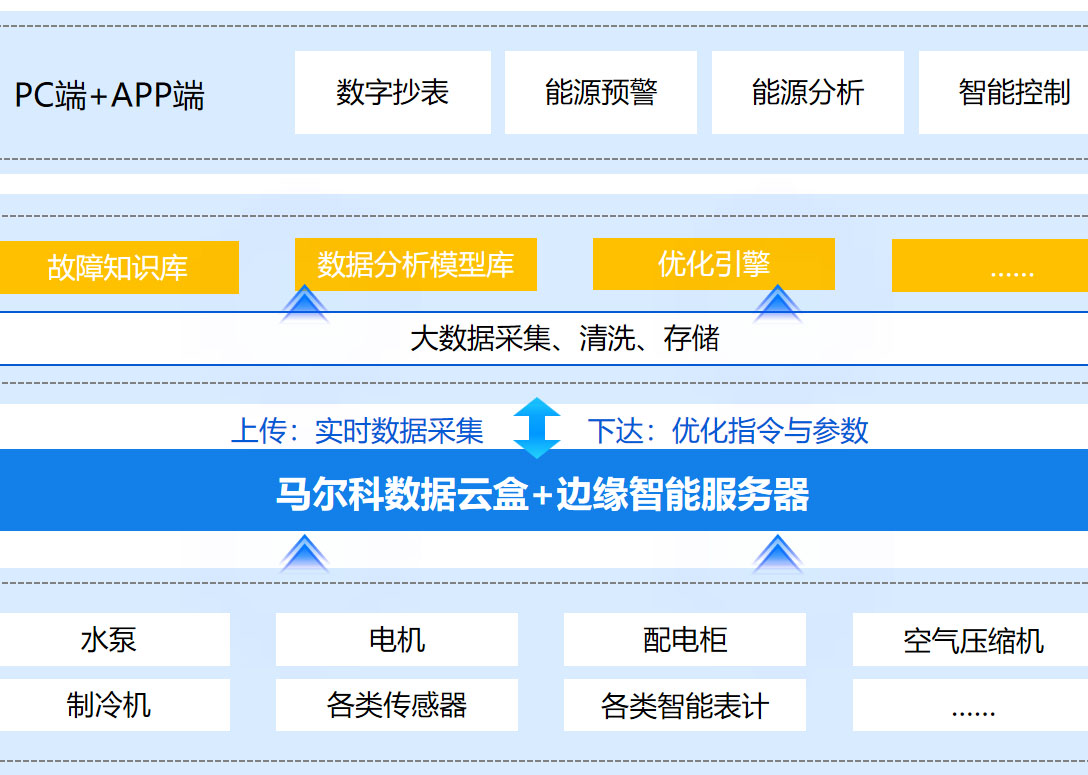Click the up arrow above 配电柜

[777, 554]
